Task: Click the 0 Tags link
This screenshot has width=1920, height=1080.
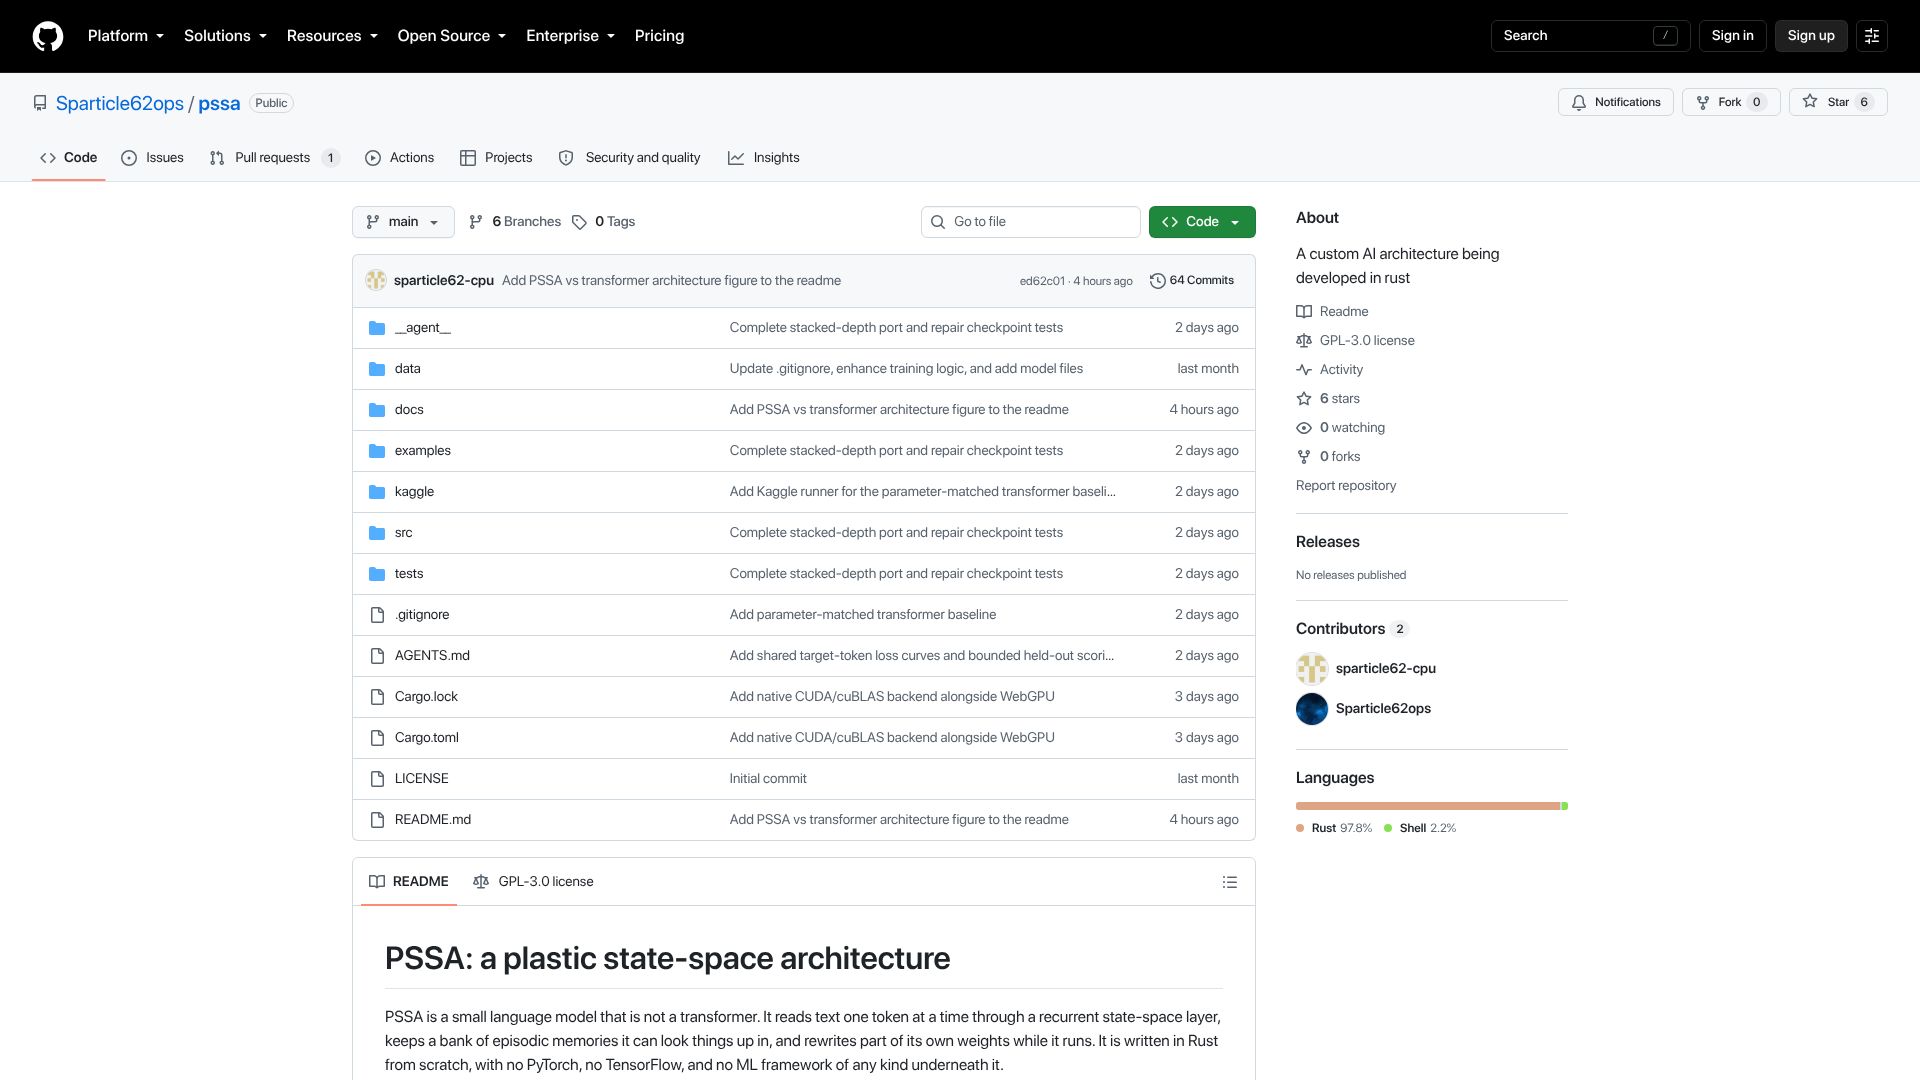Action: point(604,222)
